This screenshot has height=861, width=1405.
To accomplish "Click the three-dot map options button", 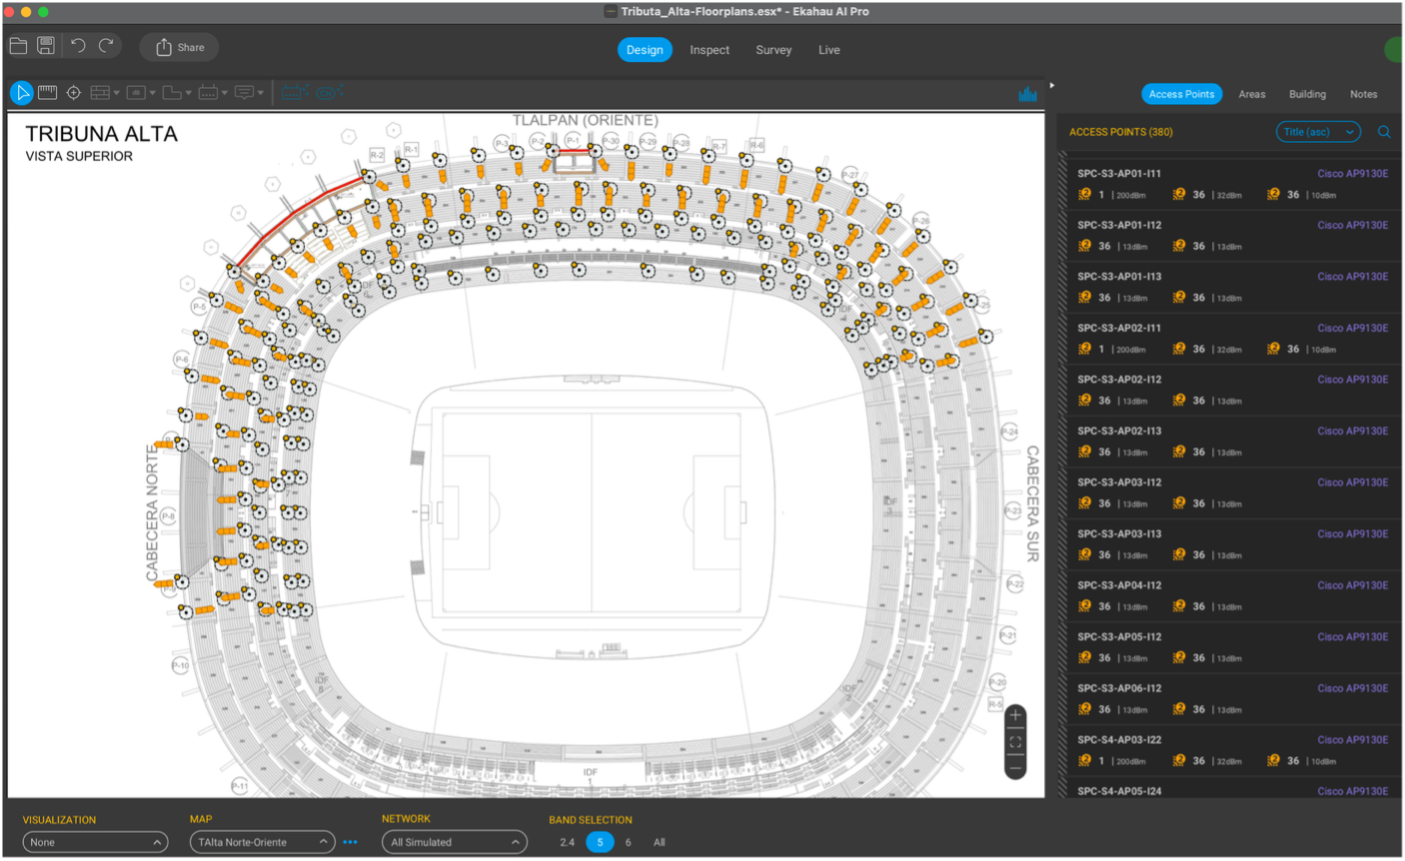I will pyautogui.click(x=350, y=843).
